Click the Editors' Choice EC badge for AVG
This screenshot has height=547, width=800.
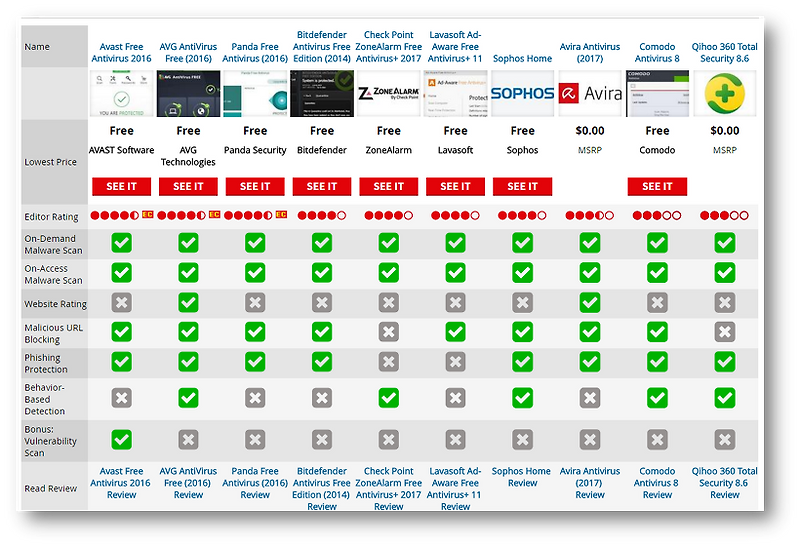point(214,214)
